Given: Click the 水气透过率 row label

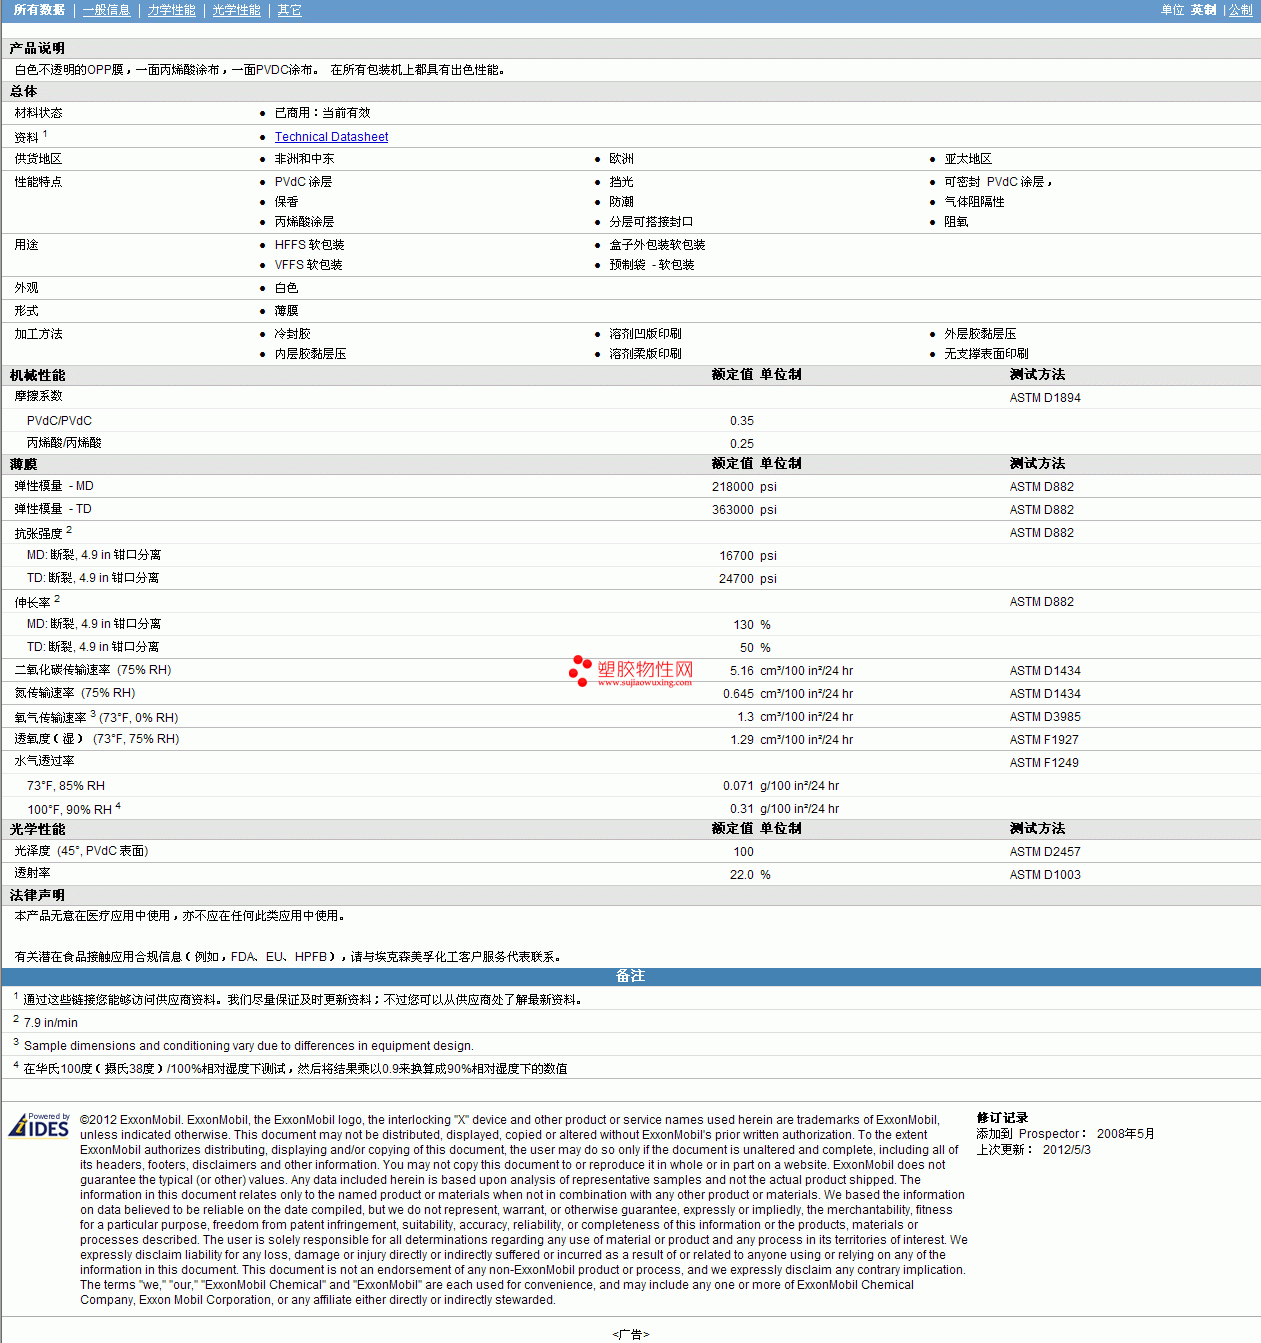Looking at the screenshot, I should pos(44,761).
